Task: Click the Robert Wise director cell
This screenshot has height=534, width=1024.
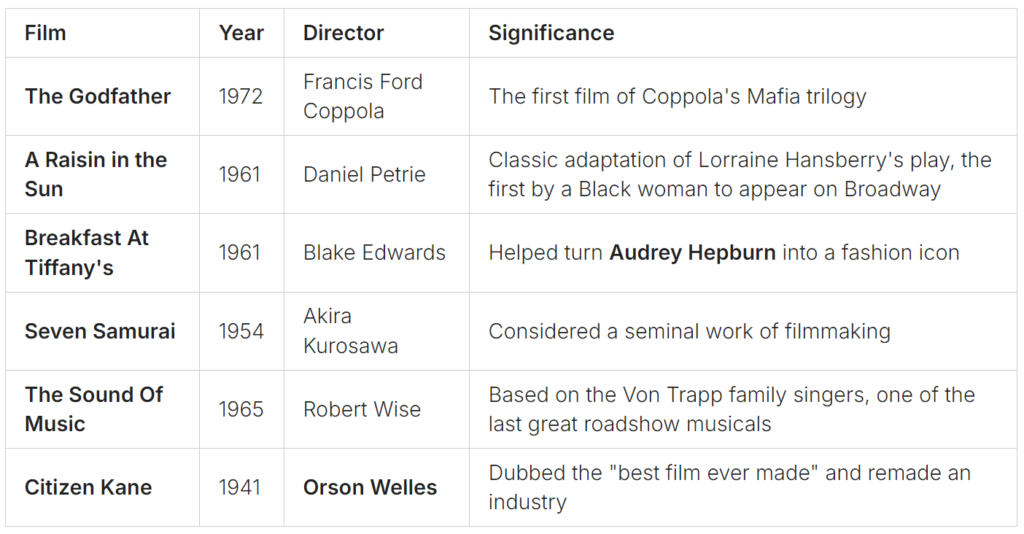Action: (x=362, y=409)
